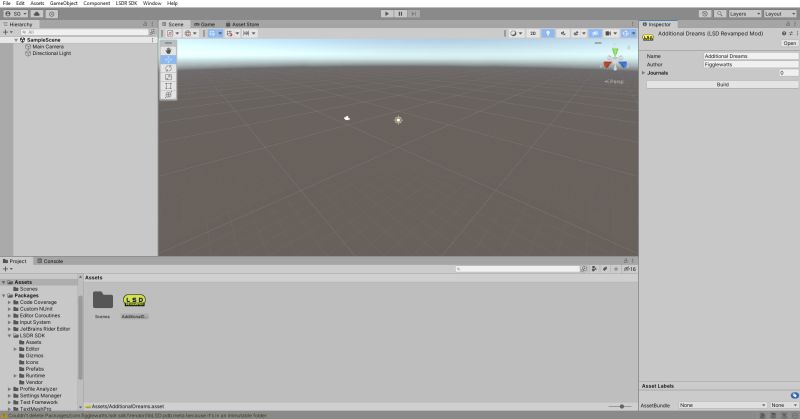Pause the game playback
The image size is (800, 419).
(401, 14)
